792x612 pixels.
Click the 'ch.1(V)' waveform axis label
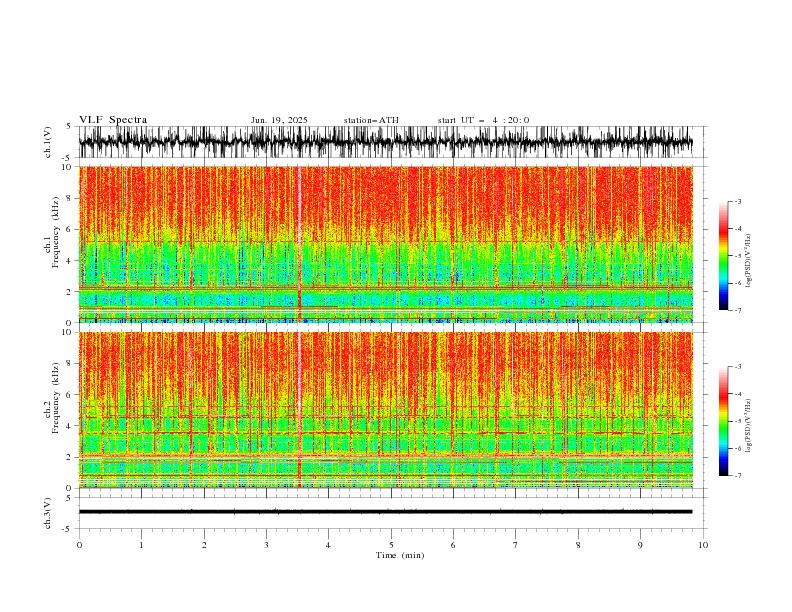pyautogui.click(x=48, y=142)
